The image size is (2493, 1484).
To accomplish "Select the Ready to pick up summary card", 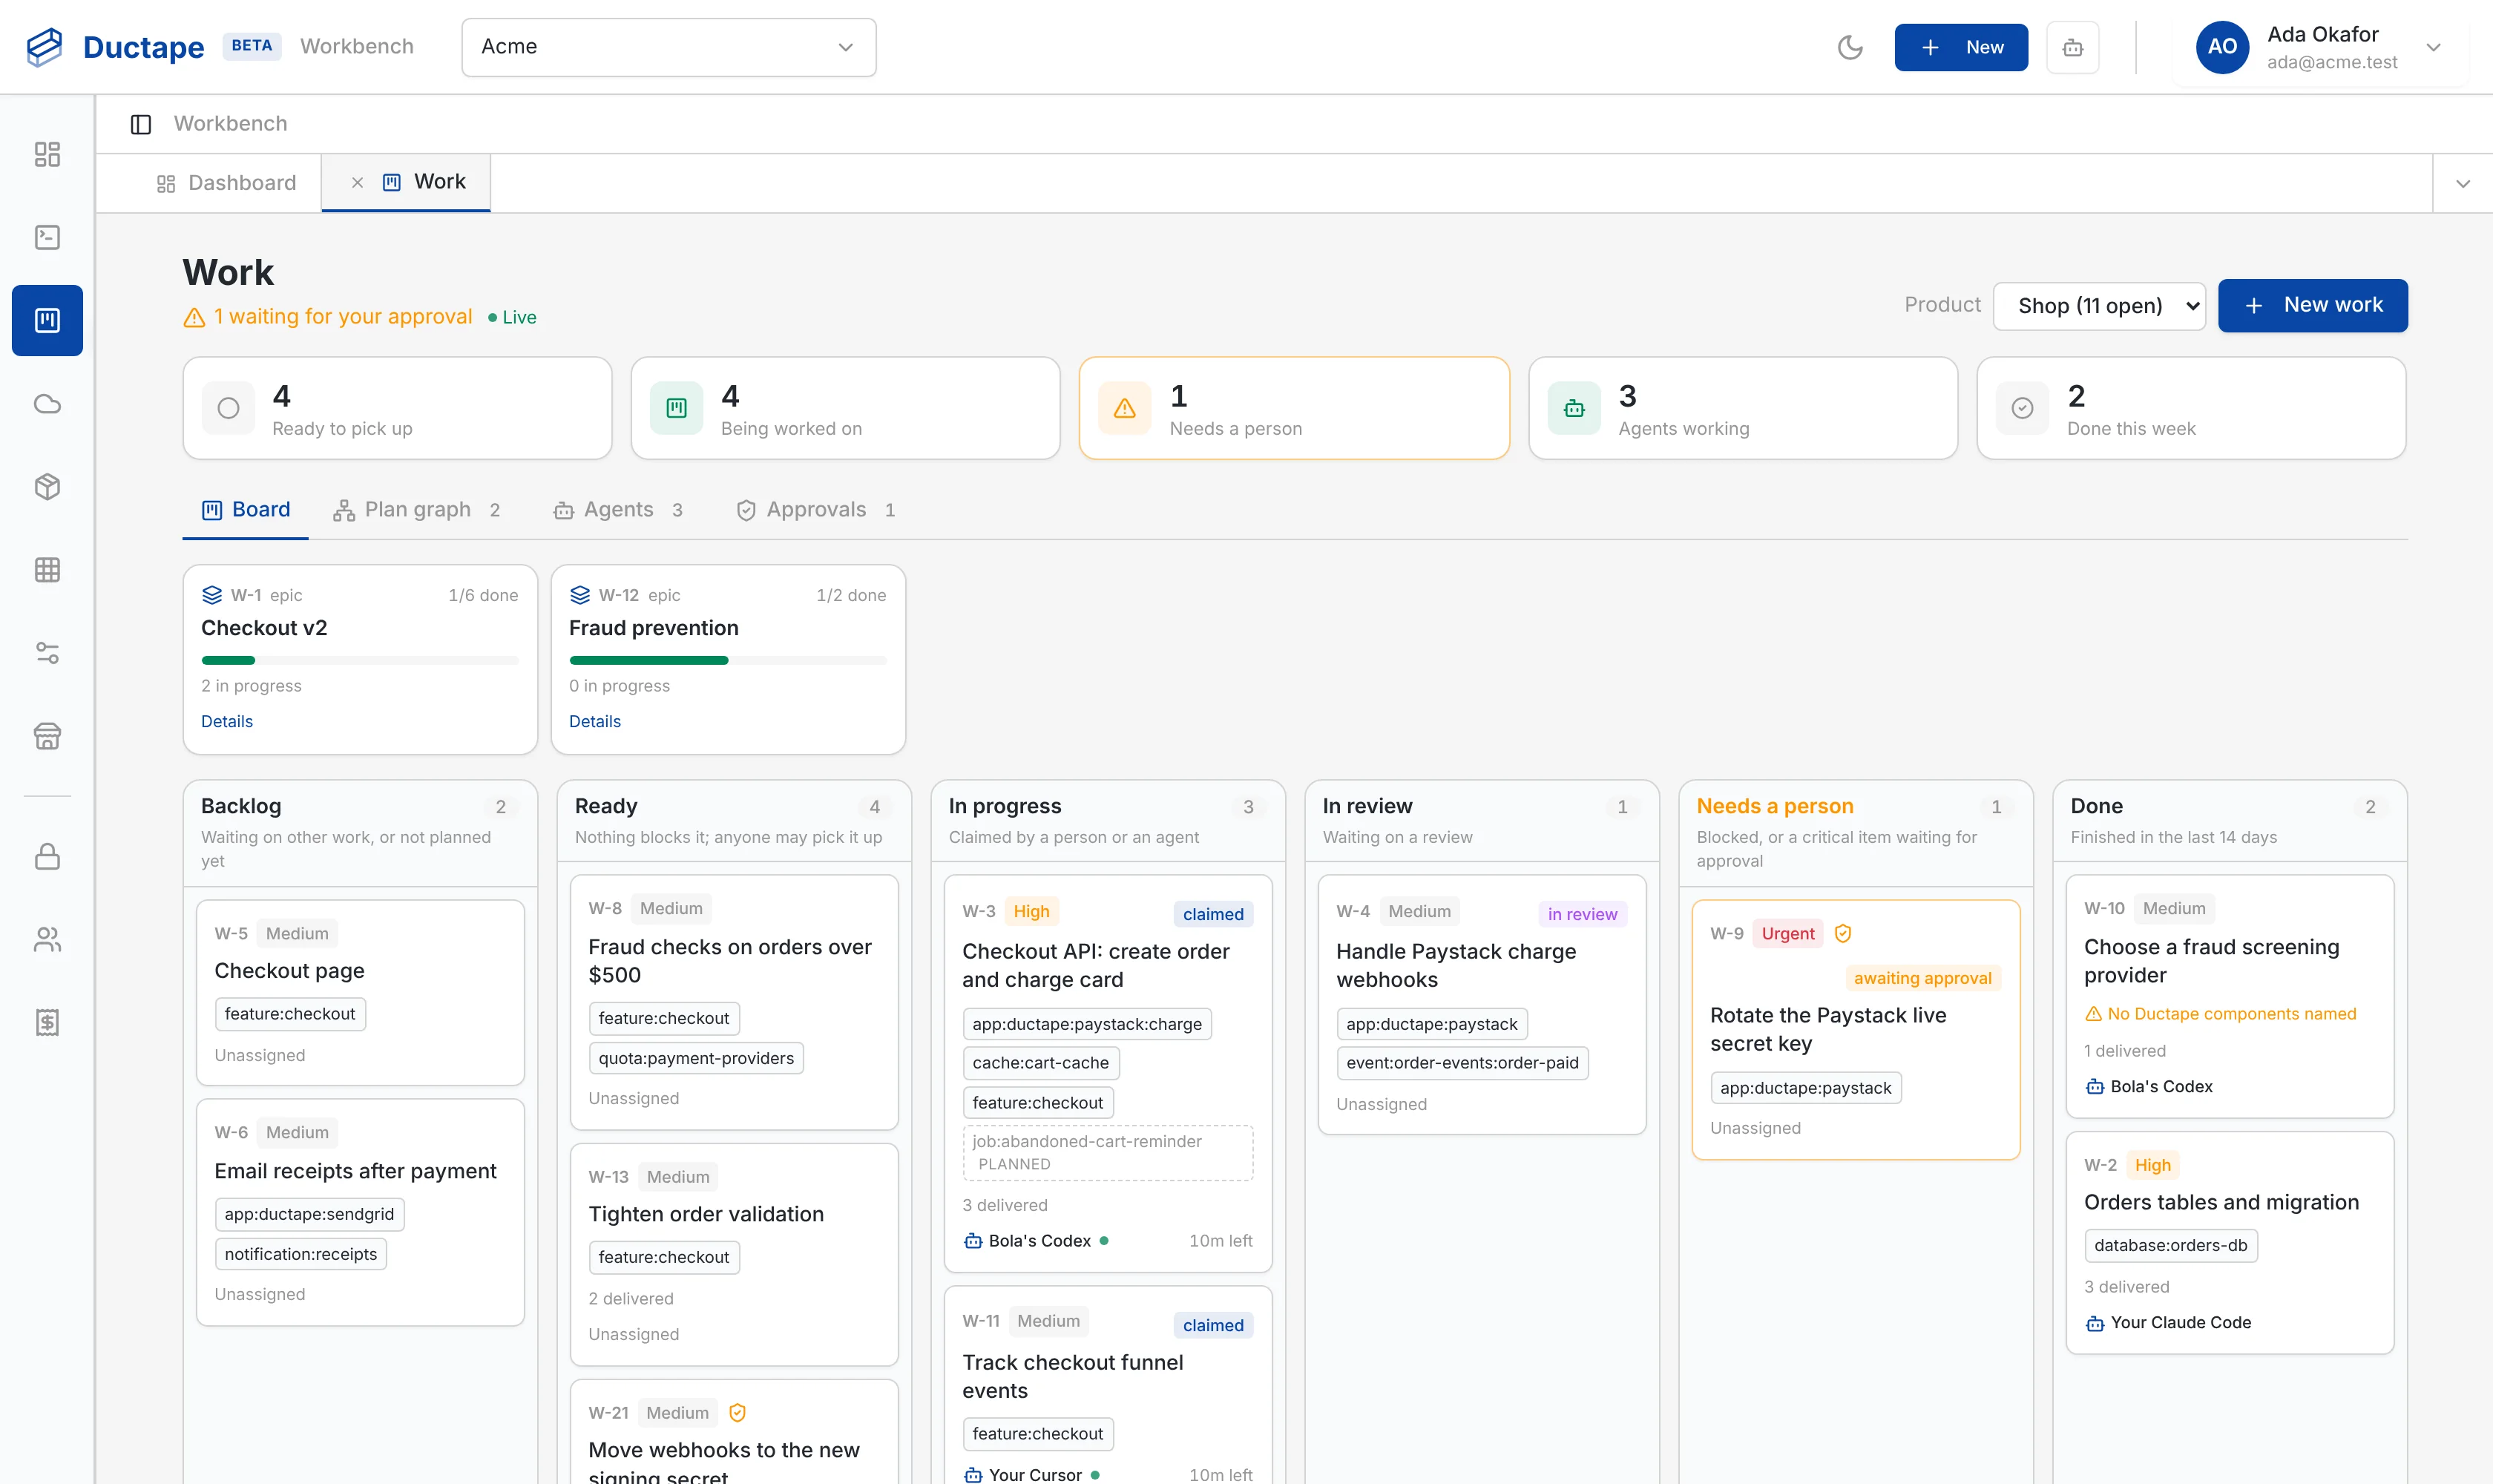I will 397,408.
